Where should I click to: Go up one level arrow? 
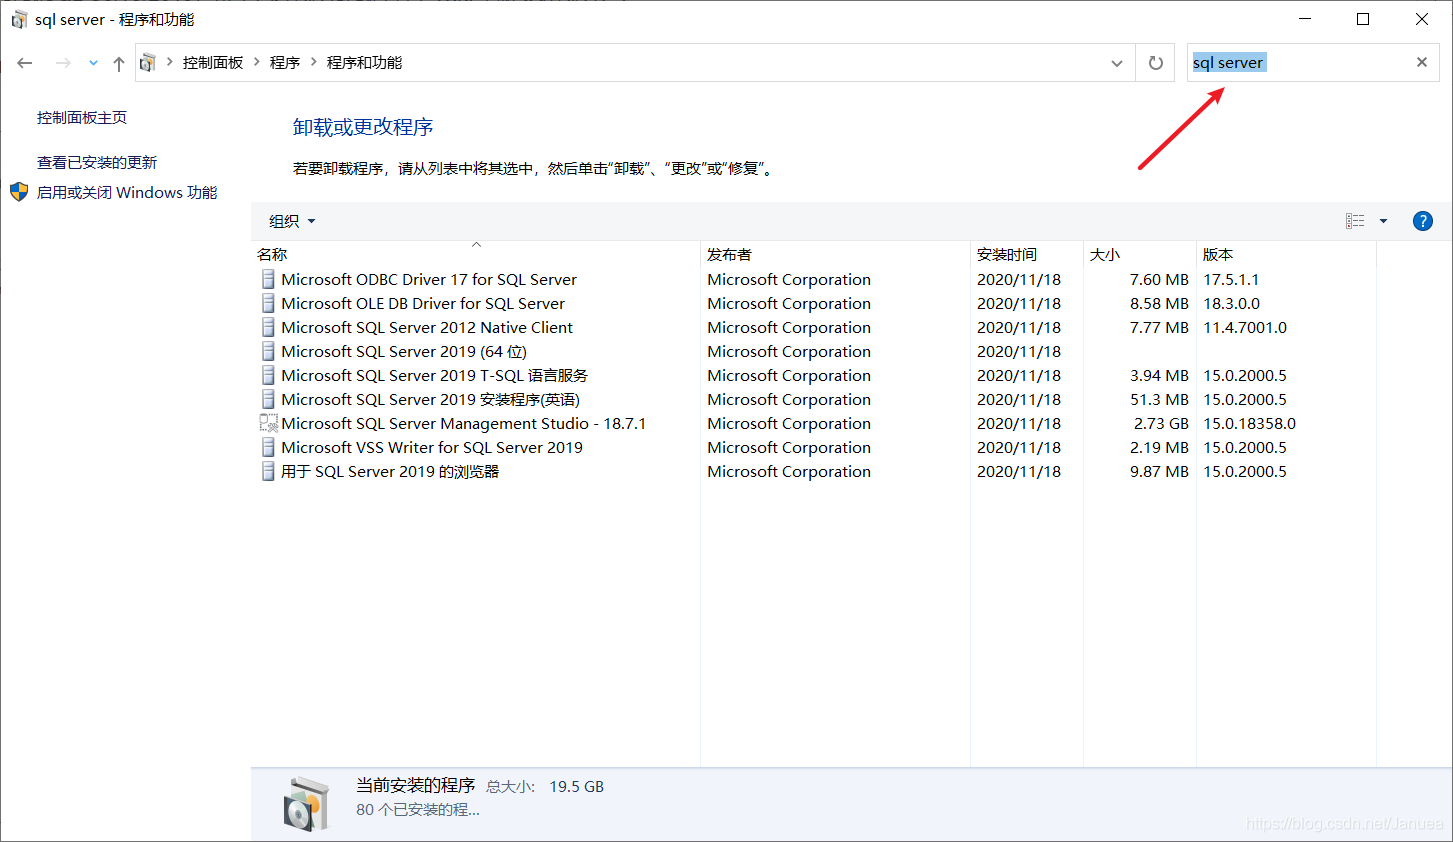point(119,63)
